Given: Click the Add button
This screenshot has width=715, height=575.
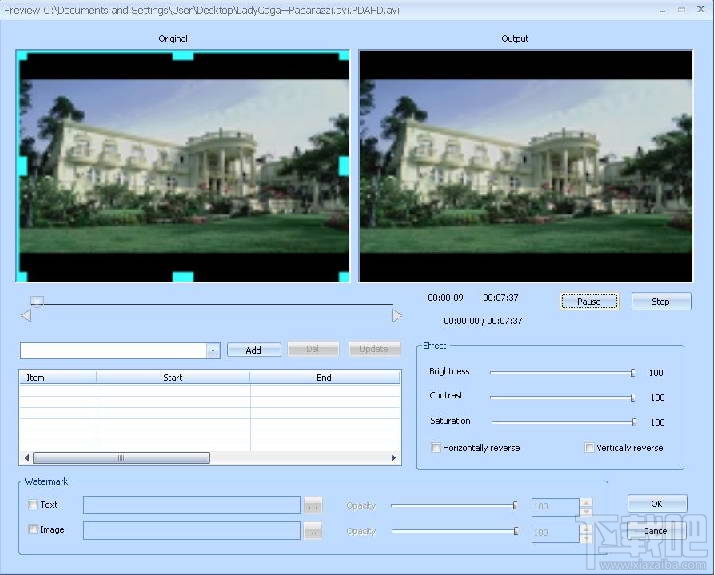Looking at the screenshot, I should (x=254, y=350).
